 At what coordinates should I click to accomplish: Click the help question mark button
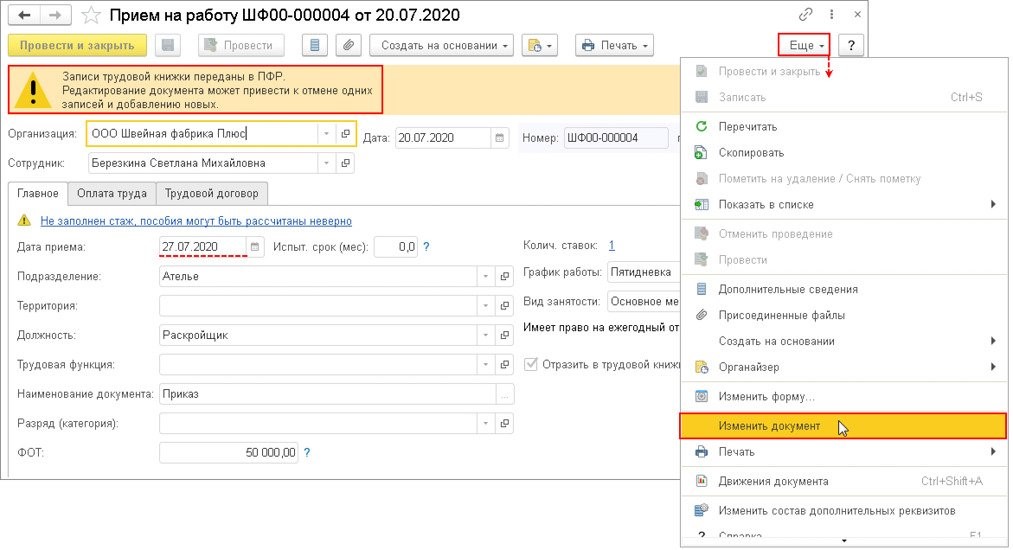click(x=851, y=45)
